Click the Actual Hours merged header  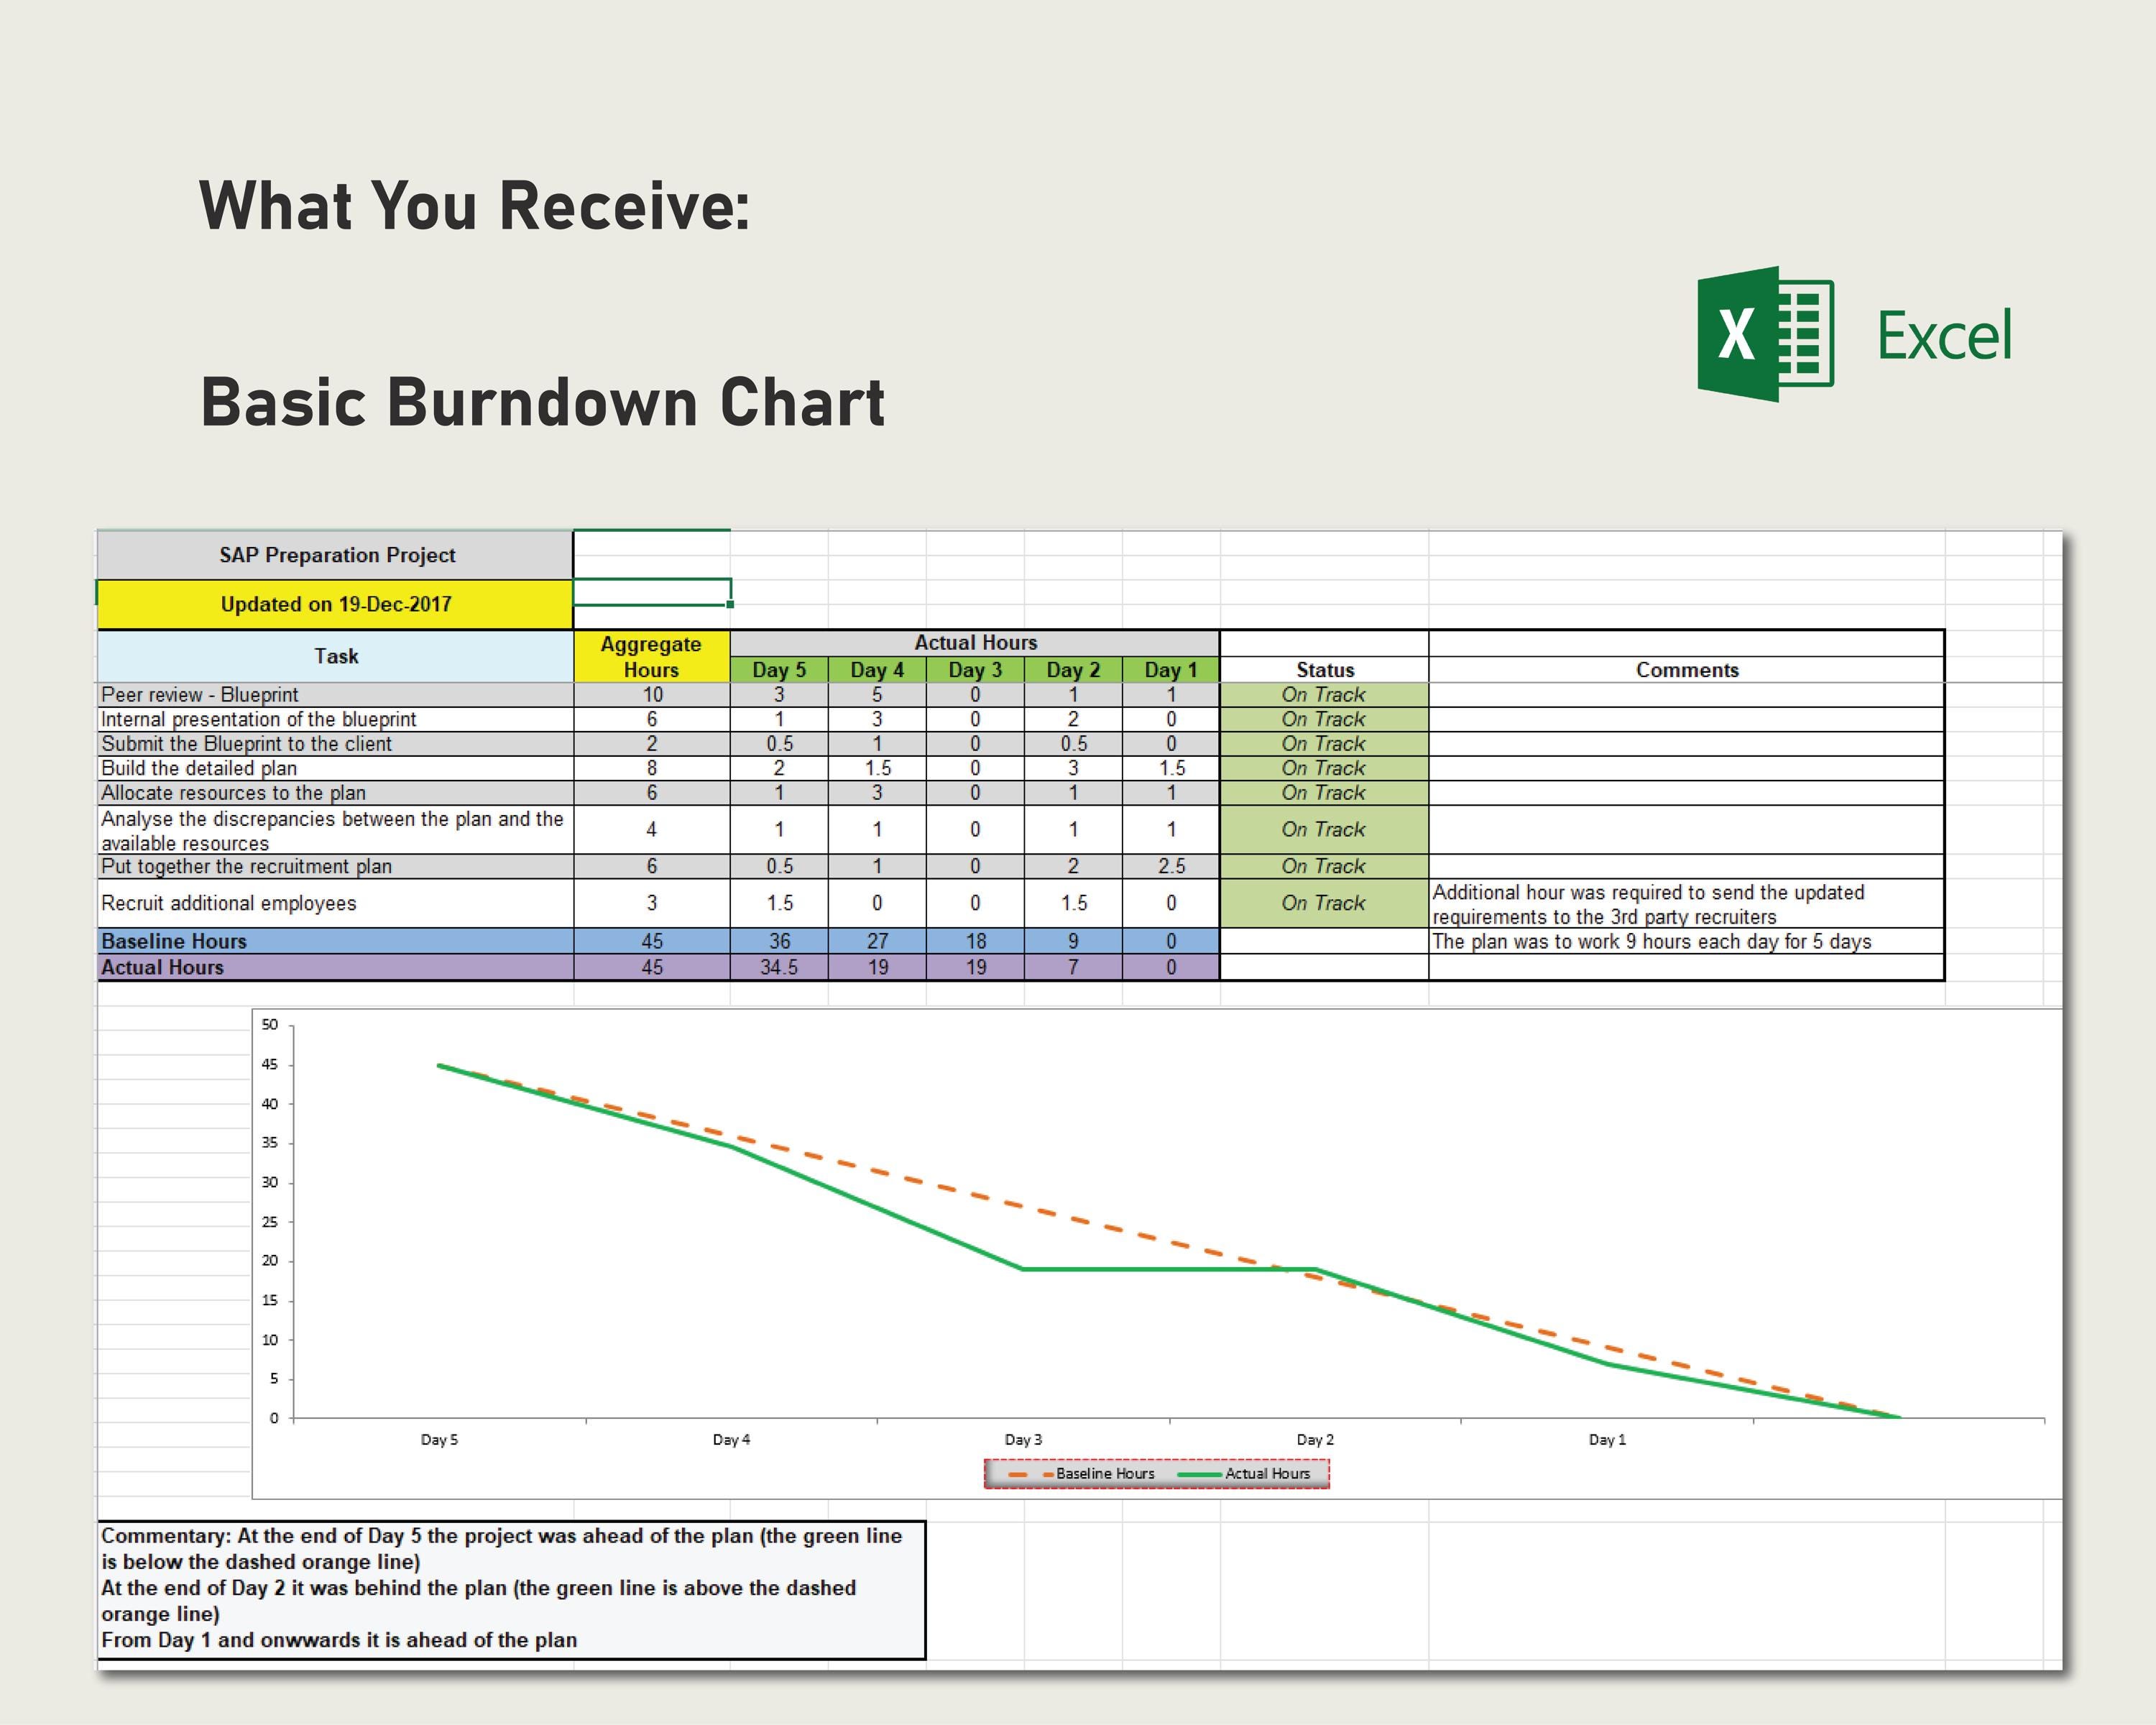coord(975,643)
